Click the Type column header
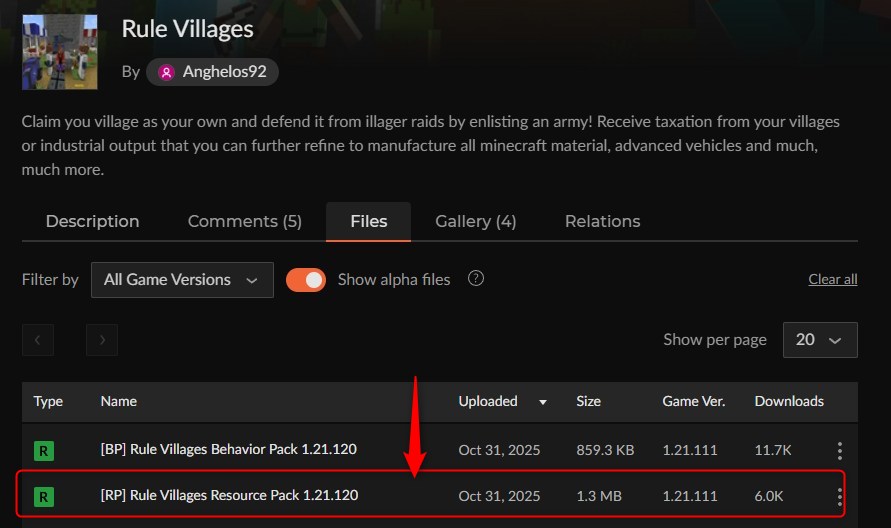Viewport: 891px width, 528px height. coord(48,401)
